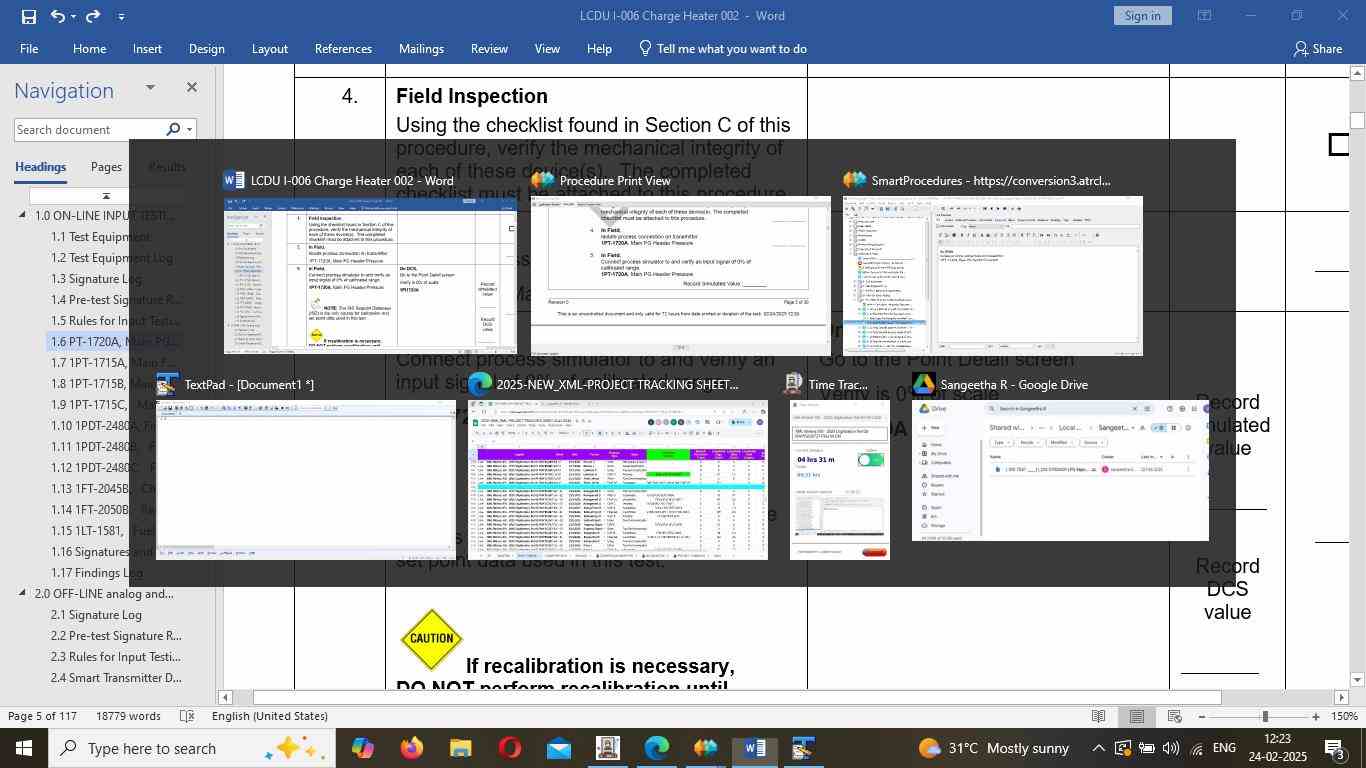Jump to the beginning of the headings list
The height and width of the screenshot is (768, 1366).
click(x=106, y=196)
